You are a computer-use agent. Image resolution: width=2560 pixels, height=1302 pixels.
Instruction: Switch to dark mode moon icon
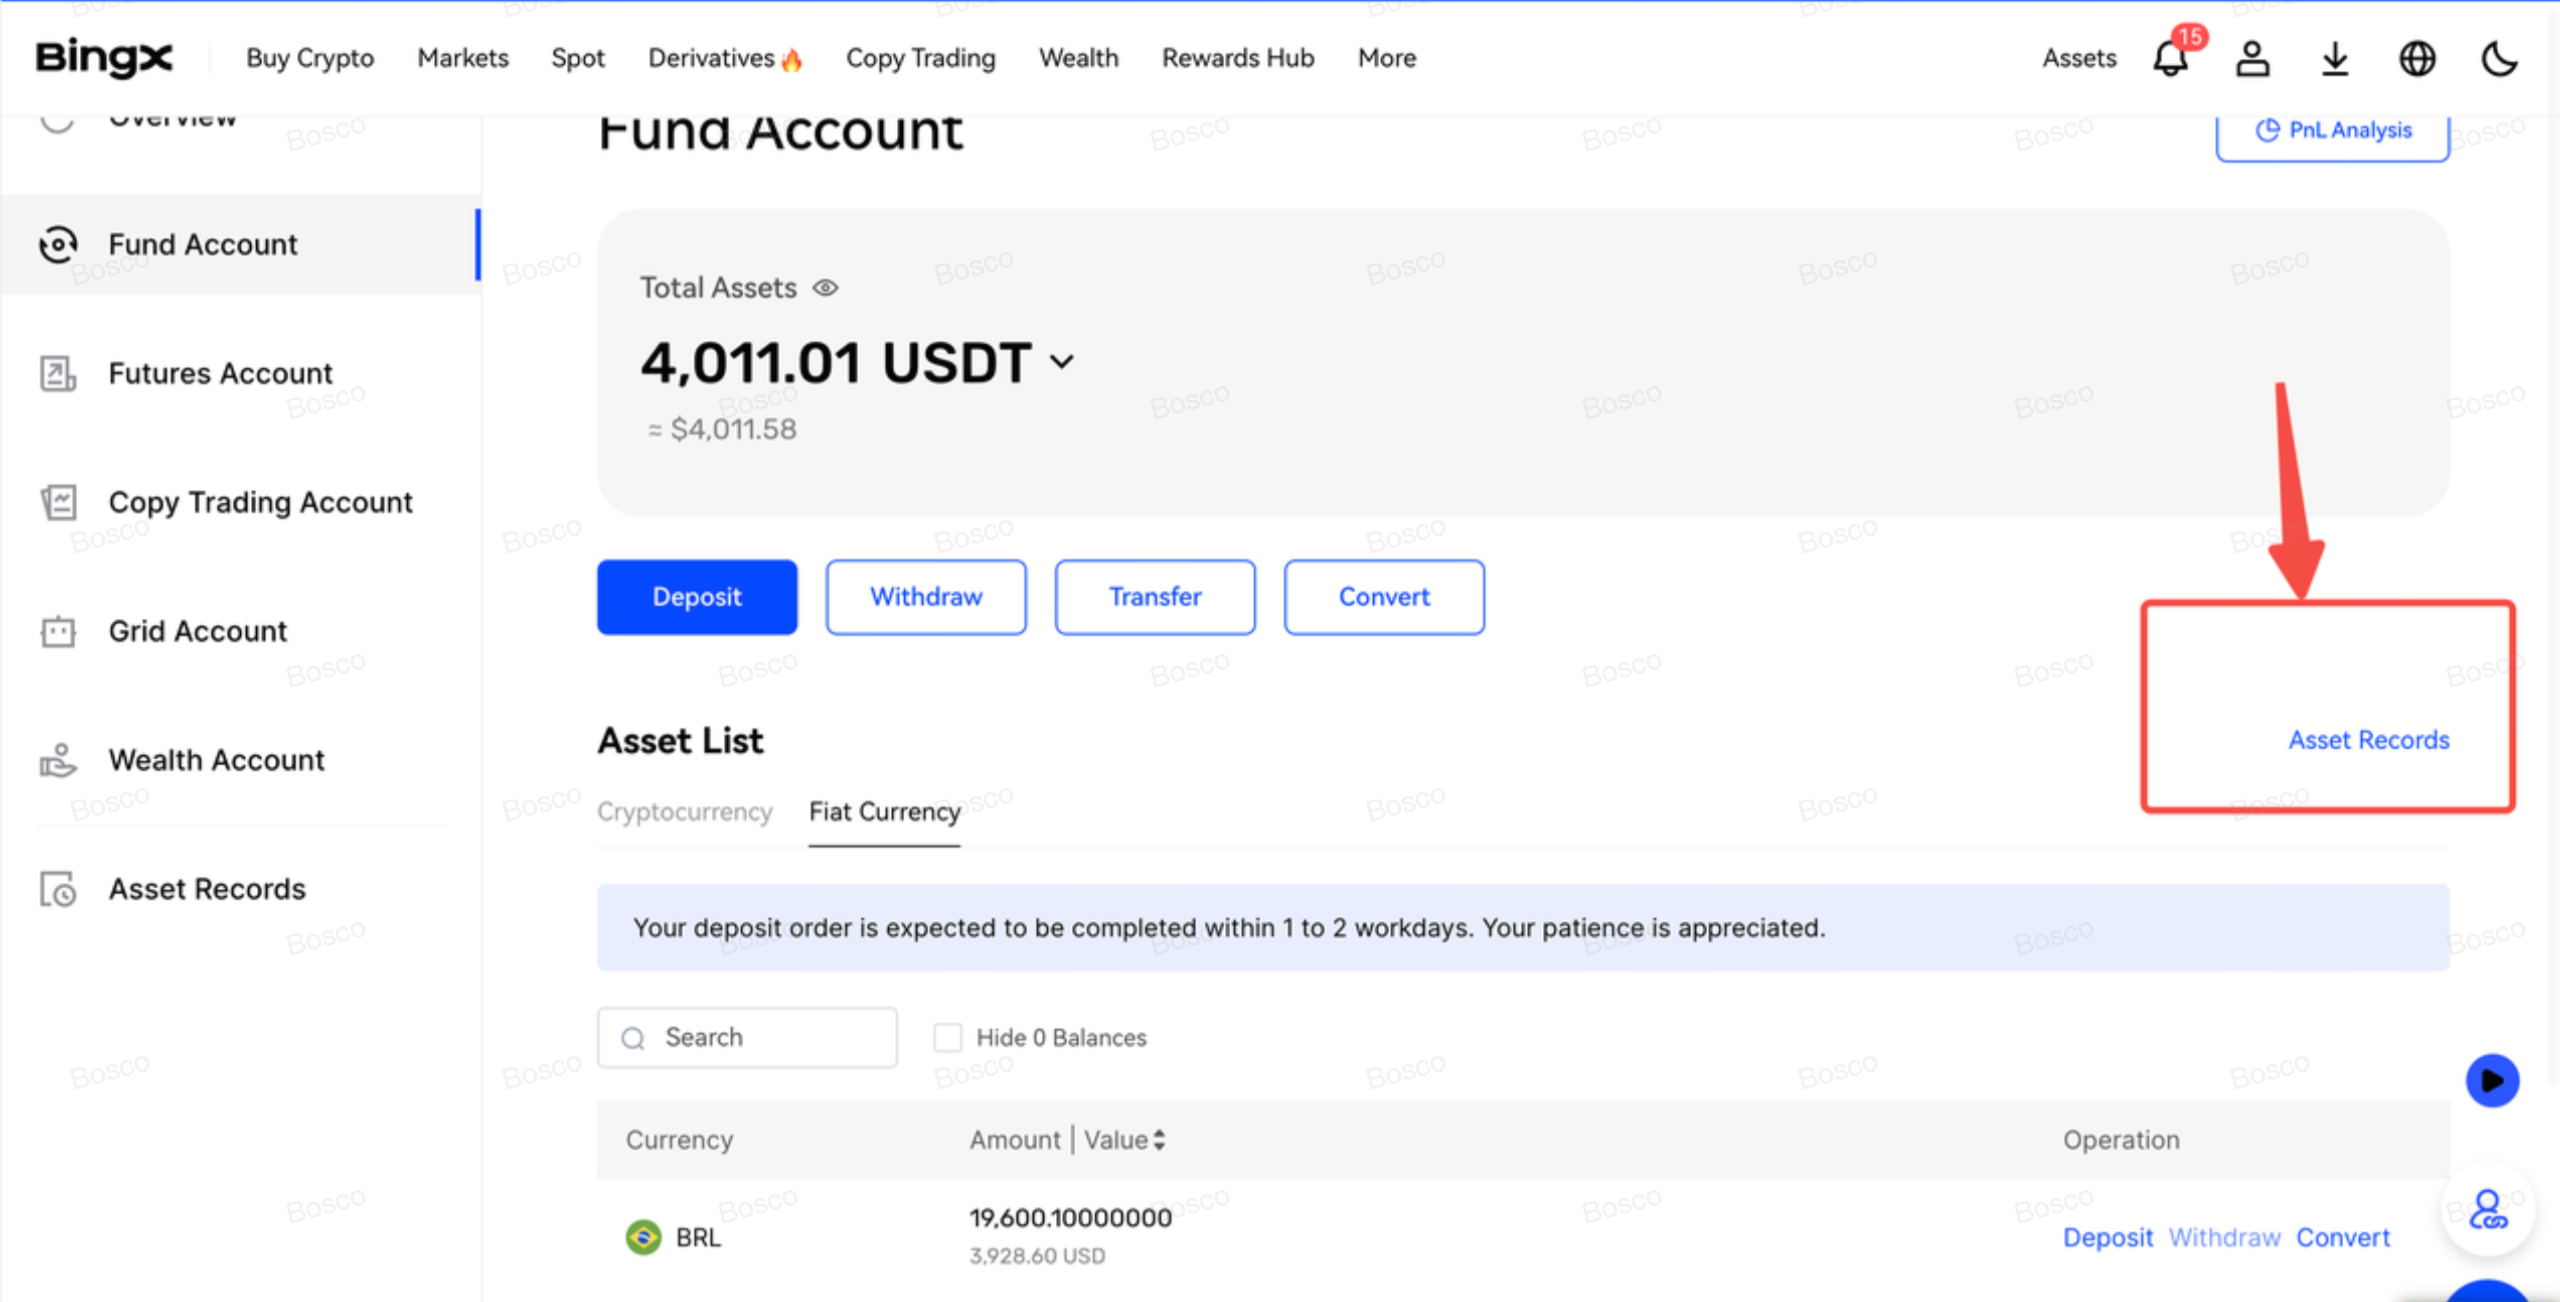(2499, 58)
